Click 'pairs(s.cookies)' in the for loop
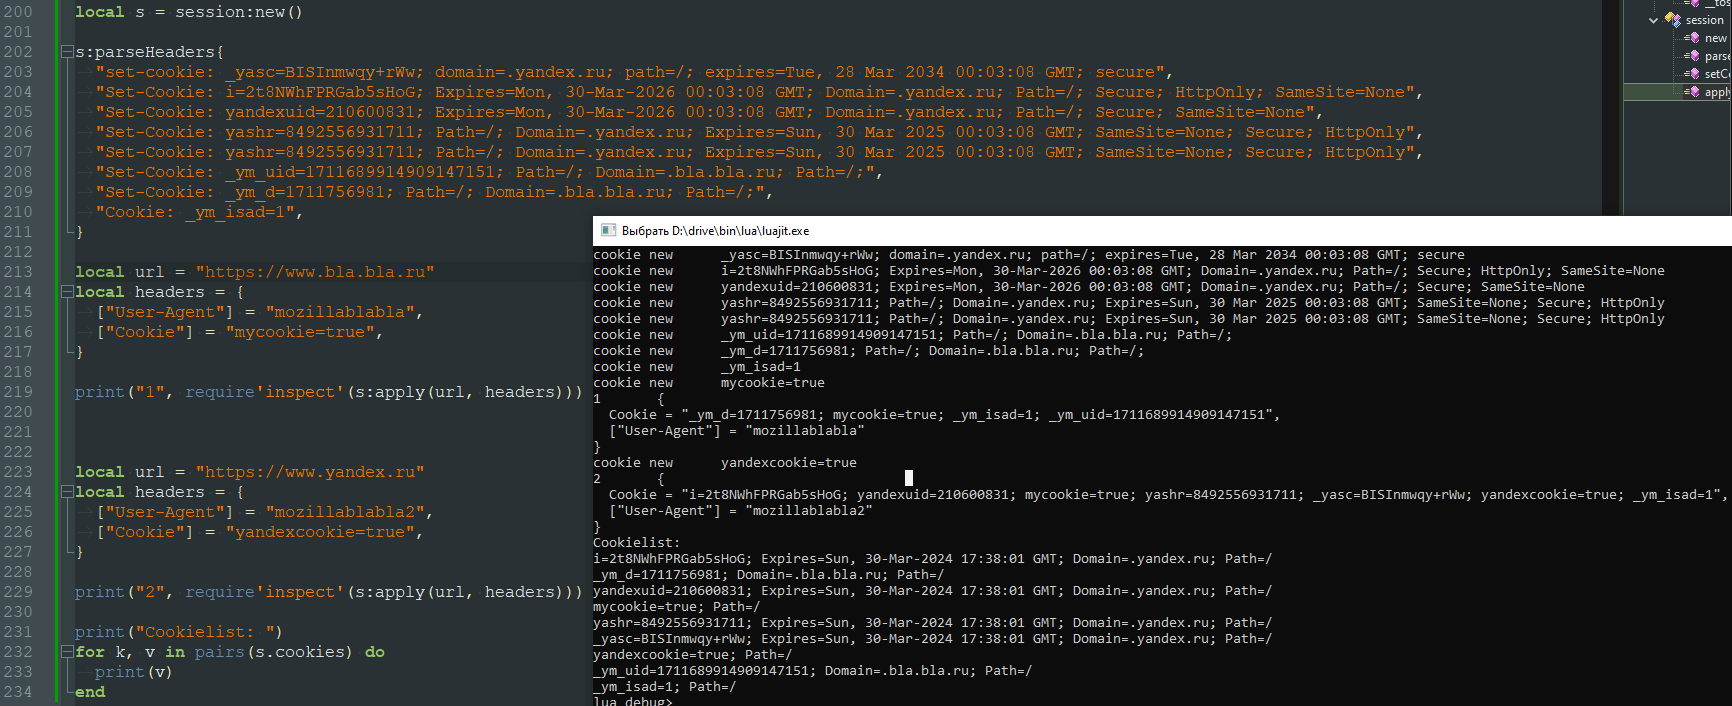The width and height of the screenshot is (1732, 706). [x=274, y=652]
